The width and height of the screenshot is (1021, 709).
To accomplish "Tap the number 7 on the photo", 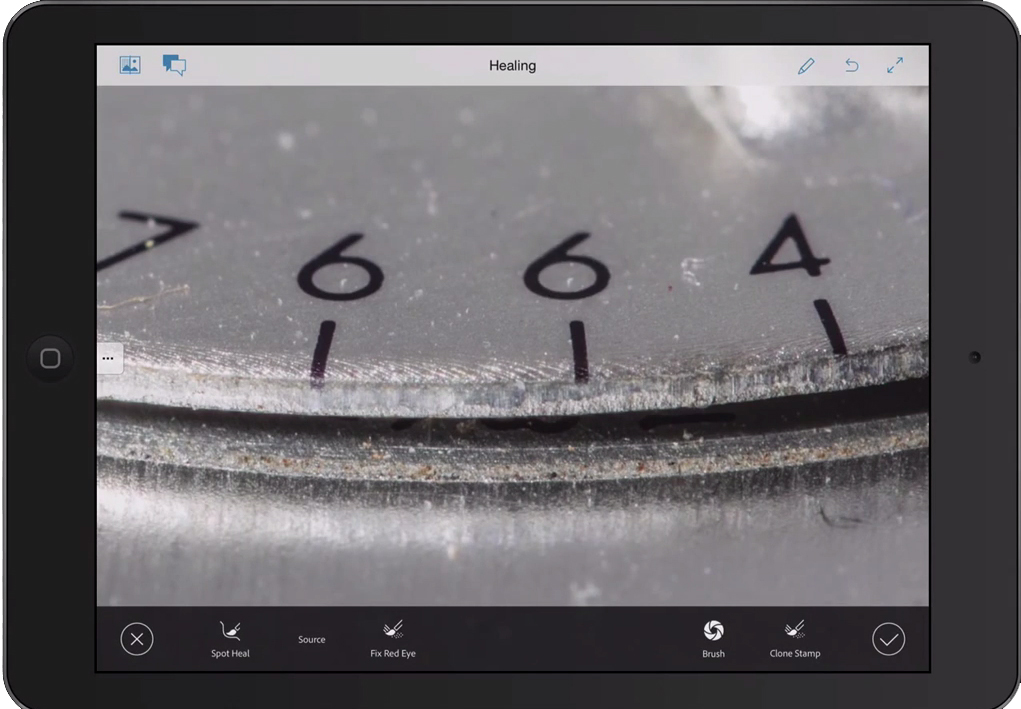I will (150, 238).
